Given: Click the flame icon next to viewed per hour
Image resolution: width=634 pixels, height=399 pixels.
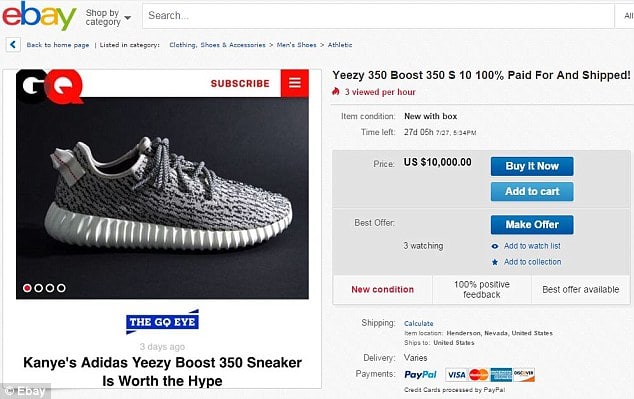Looking at the screenshot, I should coord(336,92).
